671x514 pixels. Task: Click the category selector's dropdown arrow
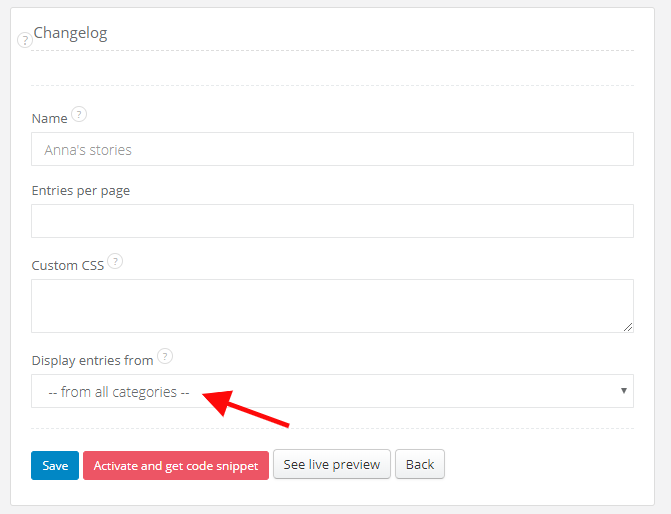coord(623,390)
